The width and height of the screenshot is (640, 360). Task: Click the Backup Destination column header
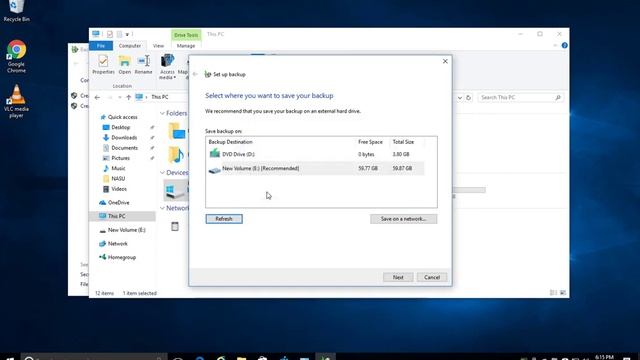(x=231, y=142)
